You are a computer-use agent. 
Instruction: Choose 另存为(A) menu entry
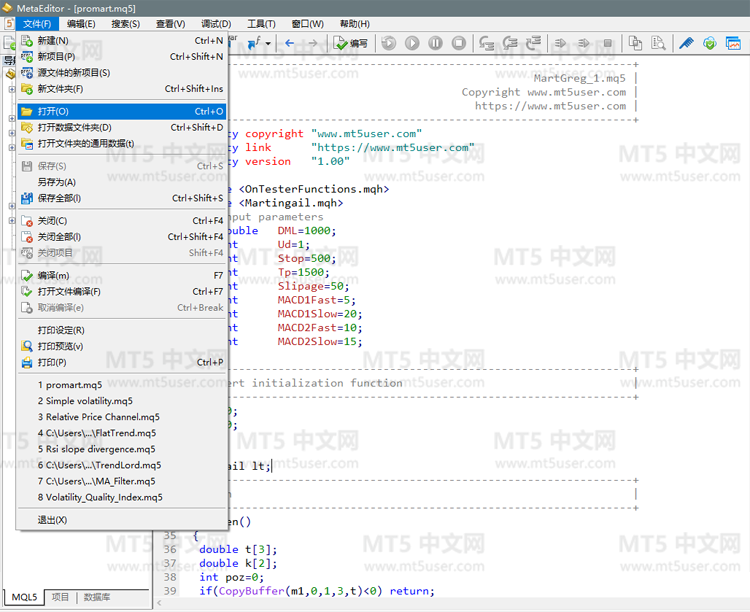pyautogui.click(x=122, y=182)
